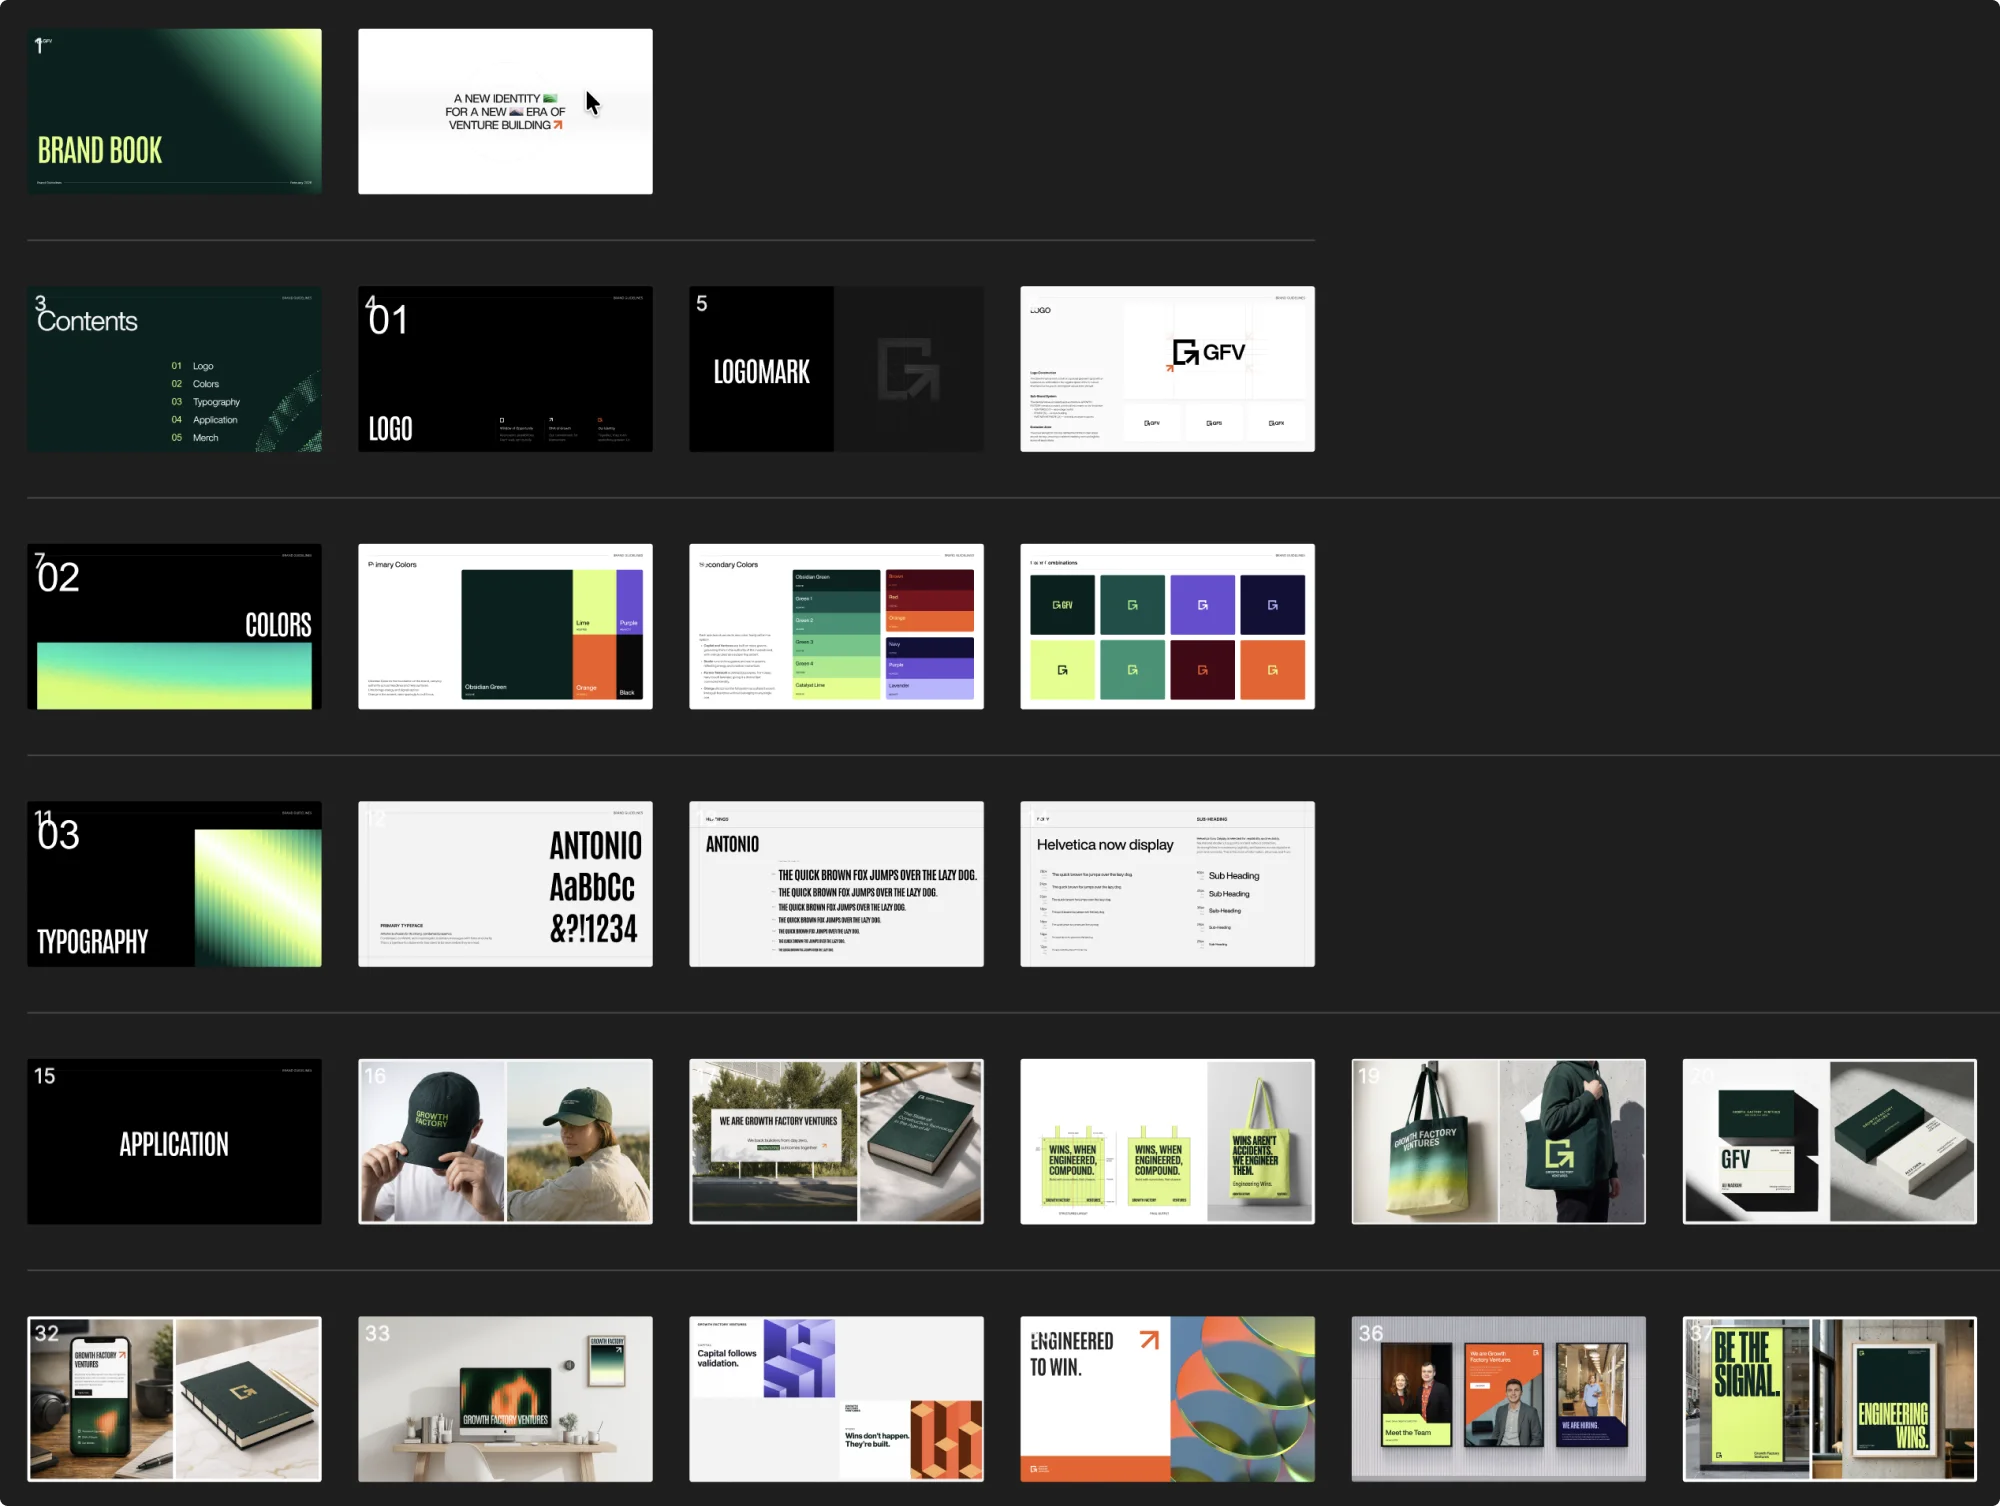Open the Antonio quick brown fox slide

(836, 884)
